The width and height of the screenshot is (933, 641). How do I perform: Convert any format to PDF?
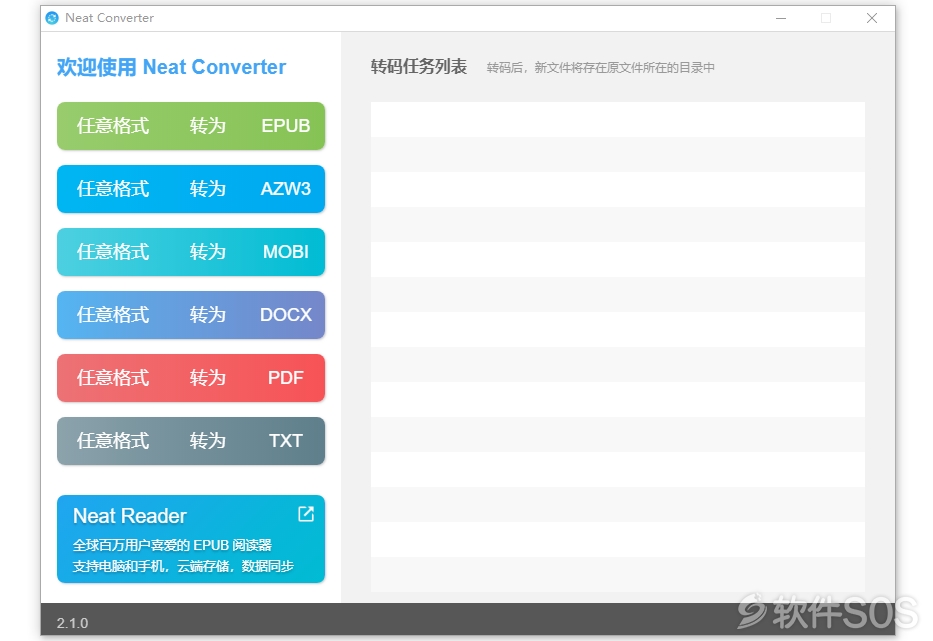pos(191,378)
